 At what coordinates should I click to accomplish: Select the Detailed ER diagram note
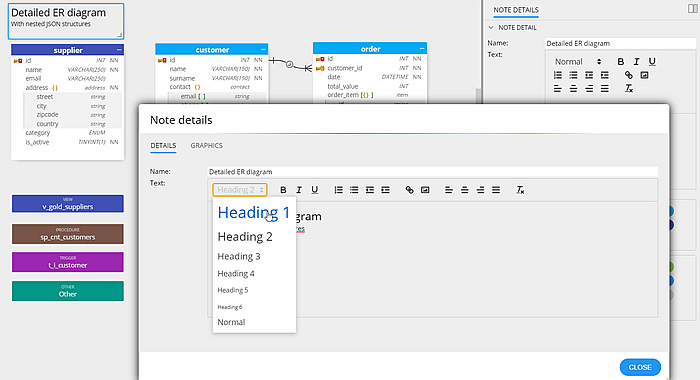coord(66,21)
